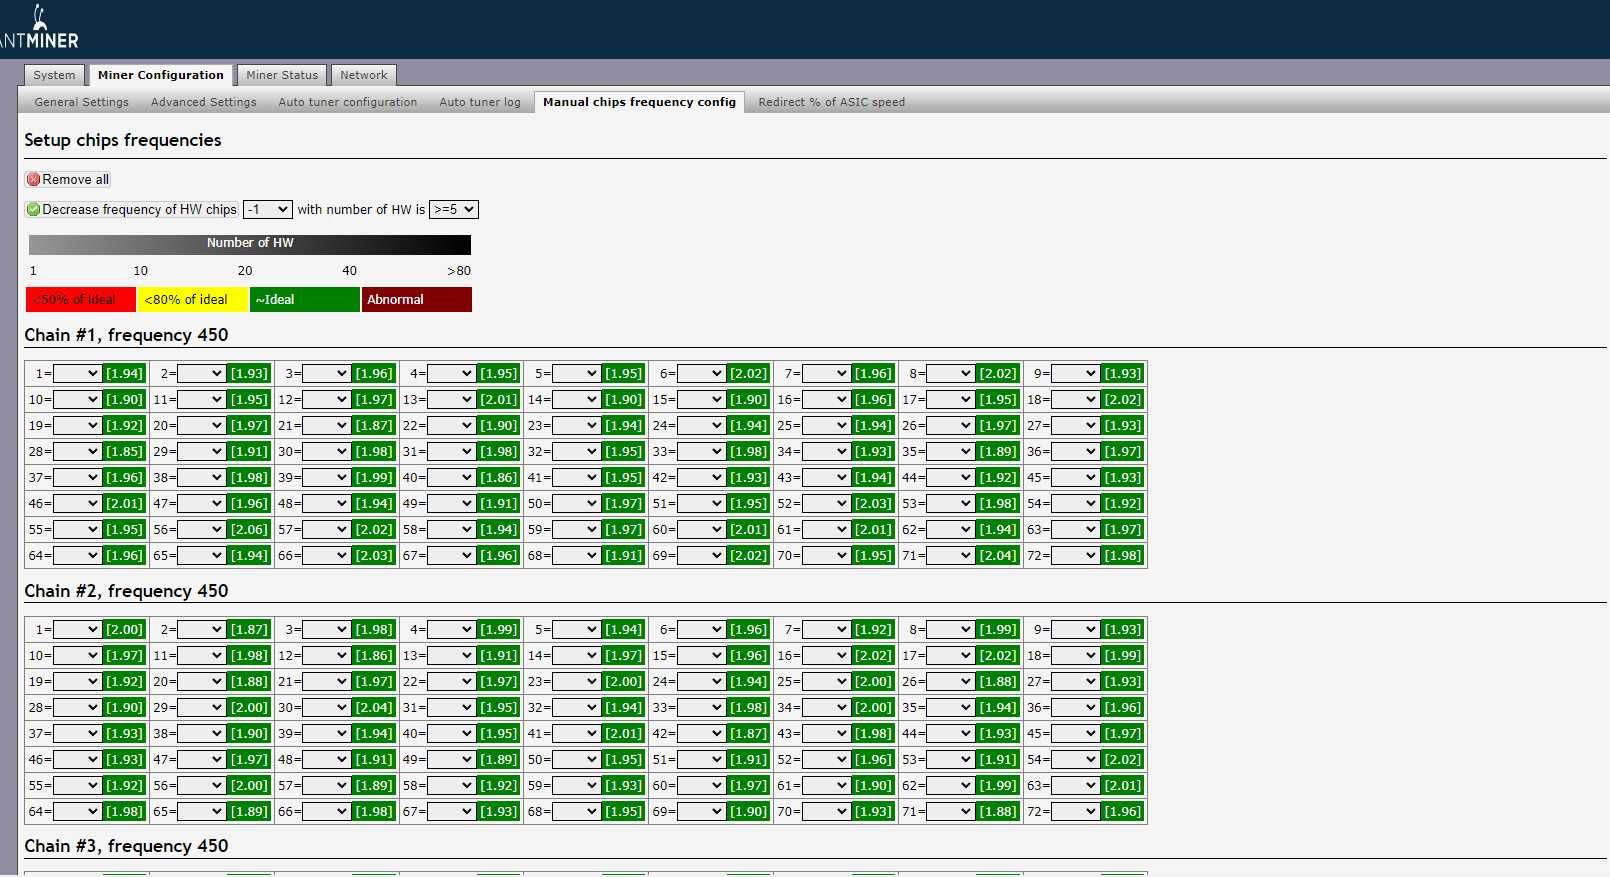Go to General Settings subtab
Image resolution: width=1610 pixels, height=877 pixels.
tap(81, 102)
